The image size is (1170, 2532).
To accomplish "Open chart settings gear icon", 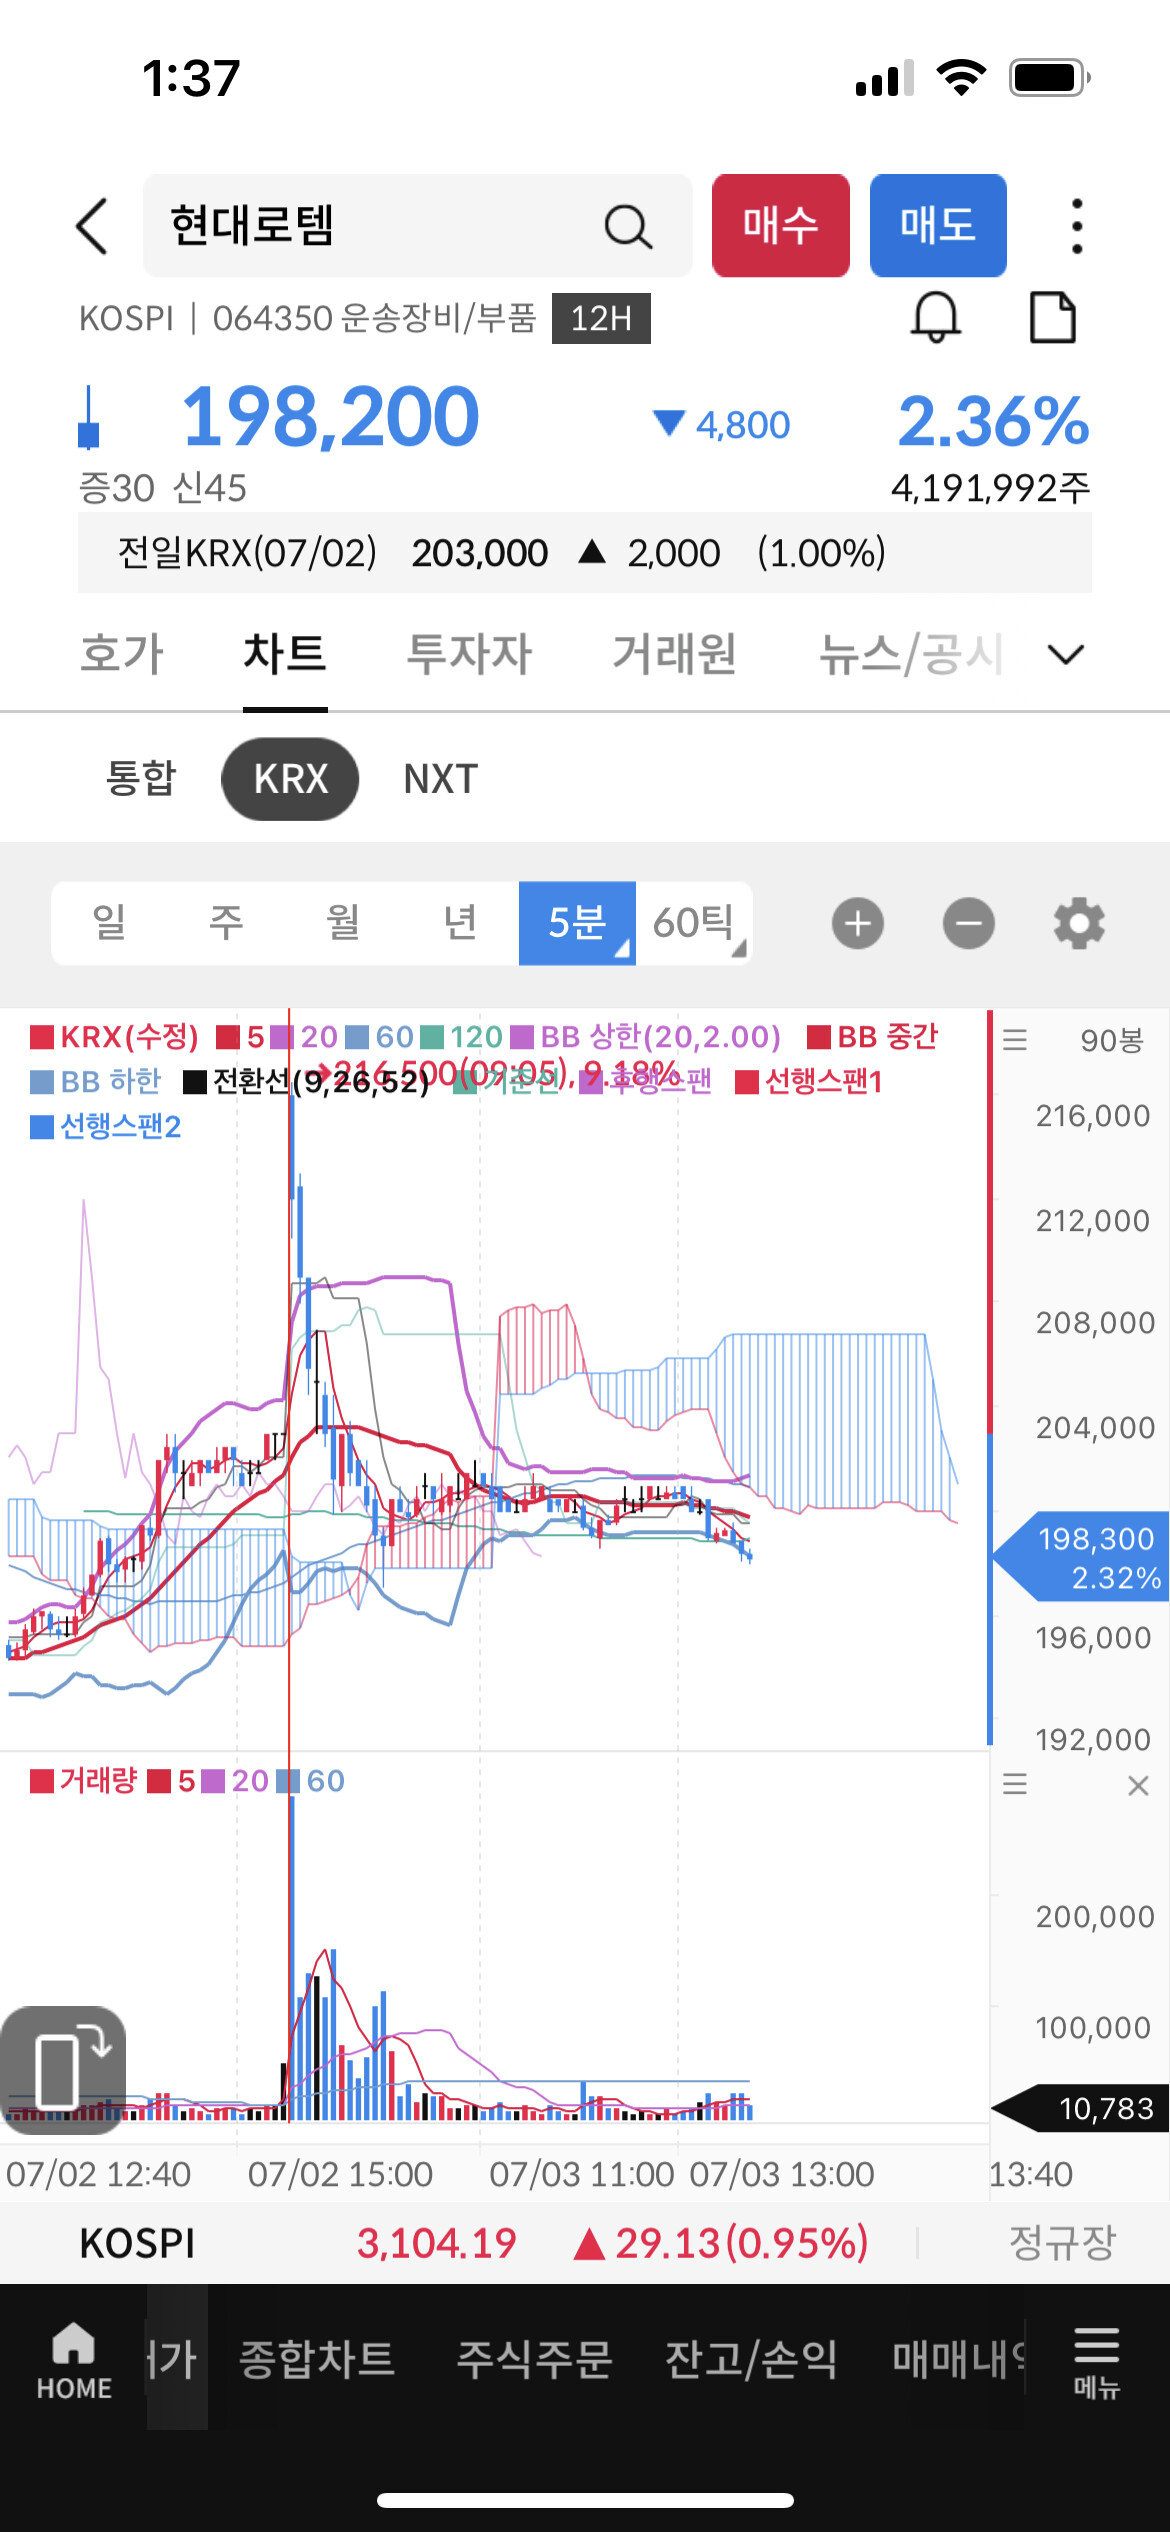I will coord(1079,923).
